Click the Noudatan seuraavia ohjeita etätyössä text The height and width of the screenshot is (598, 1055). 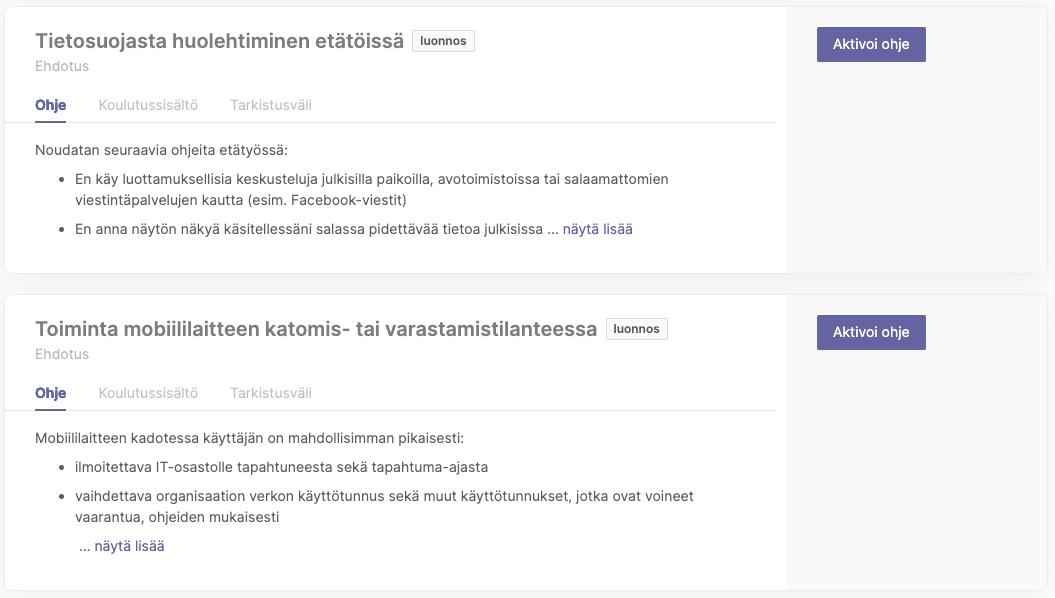coord(161,150)
